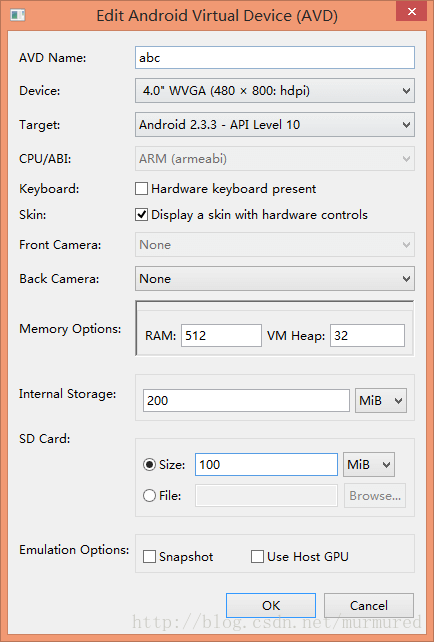Tick the Use Host GPU checkbox
Viewport: 434px width, 642px height.
257,556
